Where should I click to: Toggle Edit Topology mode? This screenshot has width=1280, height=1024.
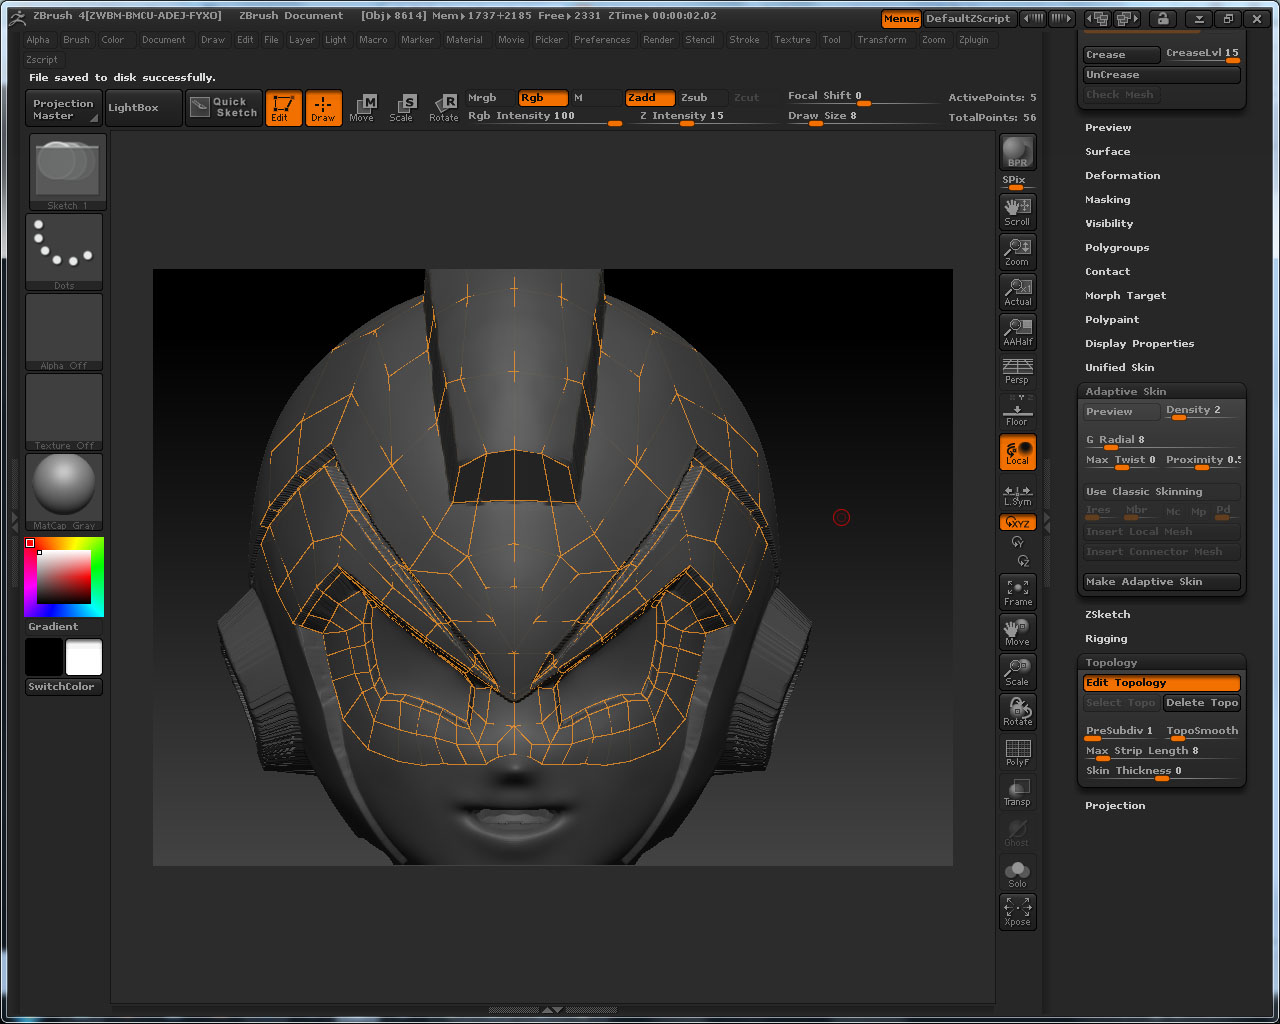pyautogui.click(x=1161, y=683)
